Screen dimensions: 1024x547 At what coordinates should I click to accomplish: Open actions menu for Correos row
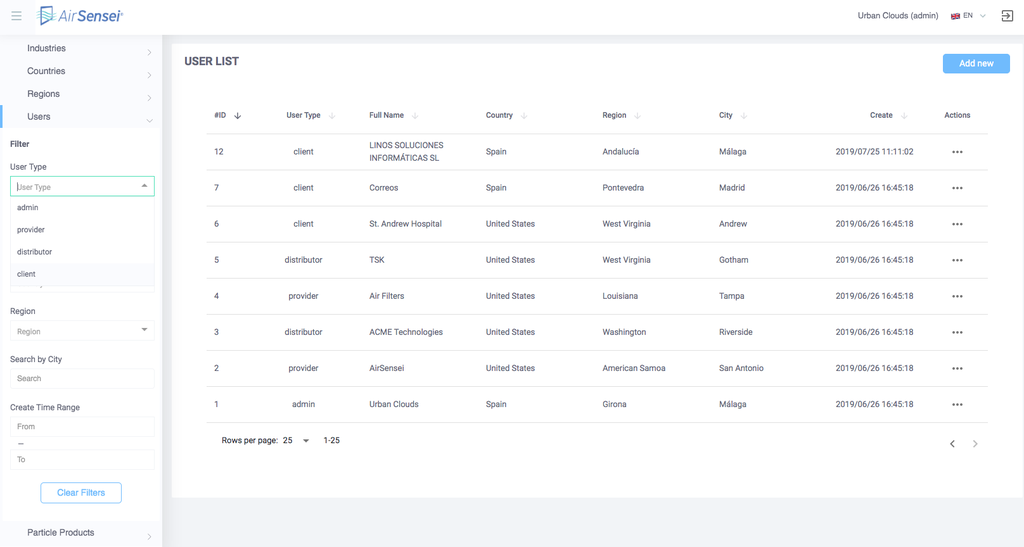point(957,188)
